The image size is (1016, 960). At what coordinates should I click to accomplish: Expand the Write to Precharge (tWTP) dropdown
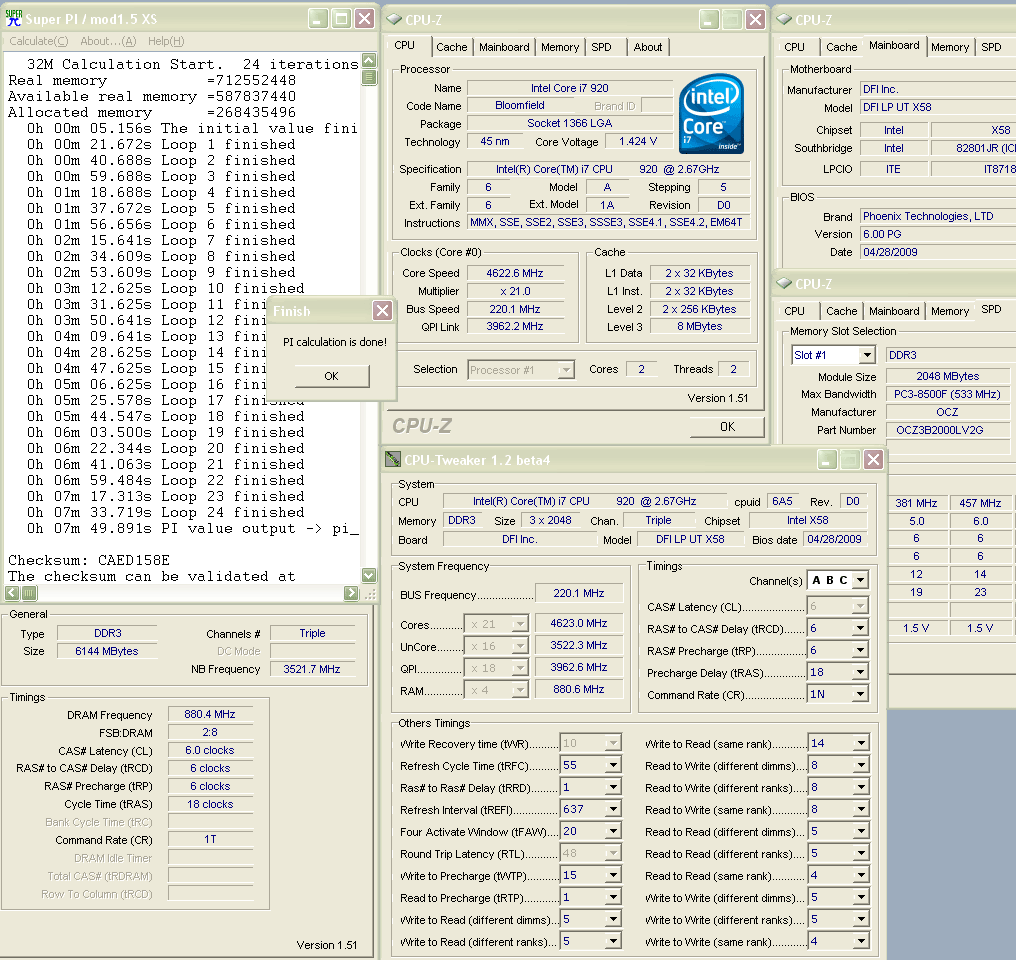tap(612, 876)
